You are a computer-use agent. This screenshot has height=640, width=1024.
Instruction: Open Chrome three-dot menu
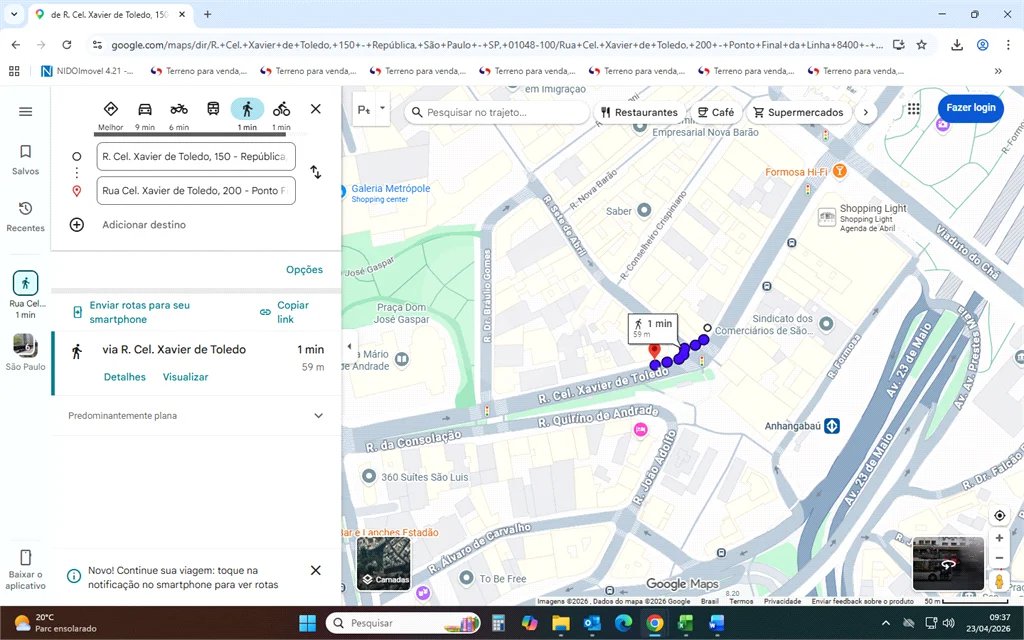tap(1008, 45)
